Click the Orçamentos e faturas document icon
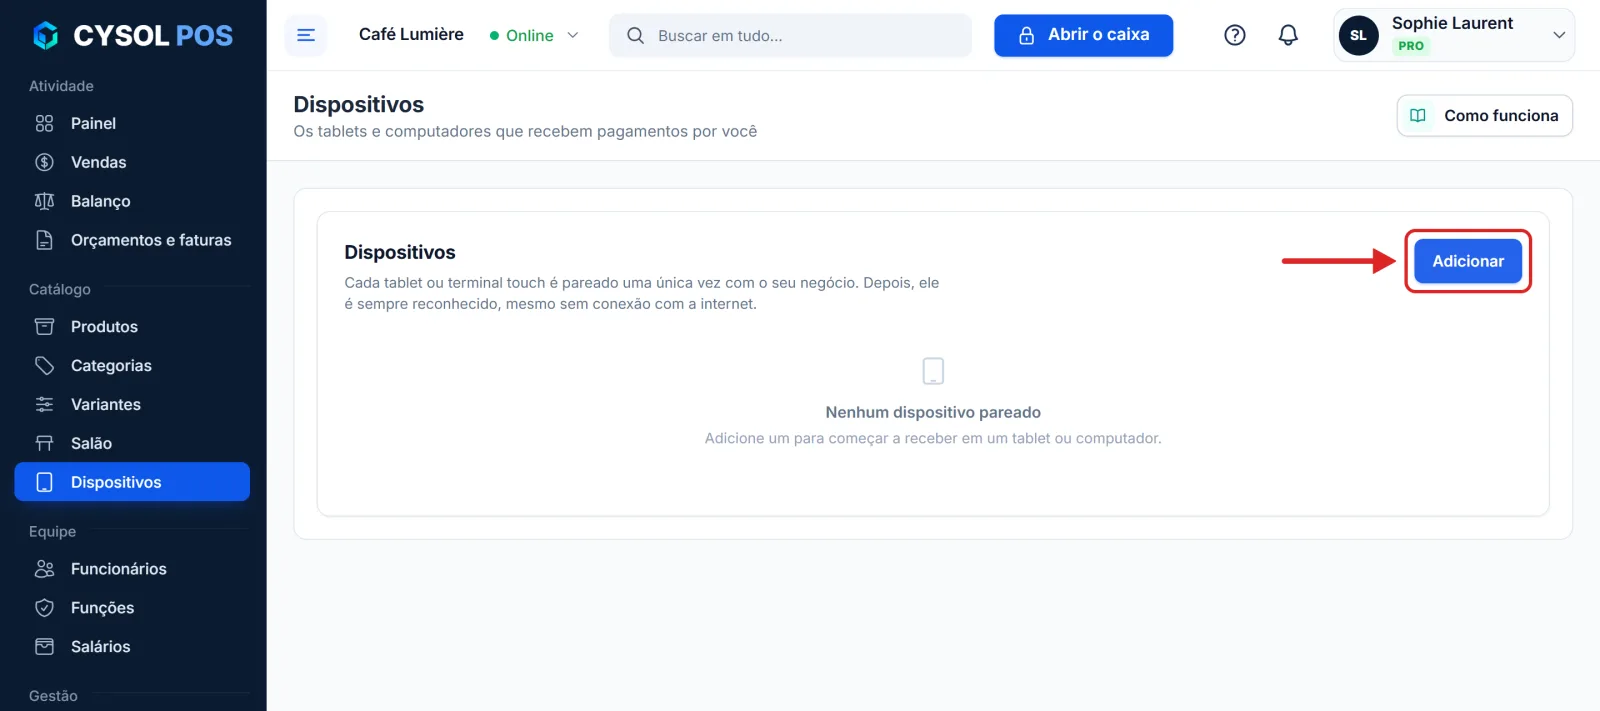 [44, 240]
